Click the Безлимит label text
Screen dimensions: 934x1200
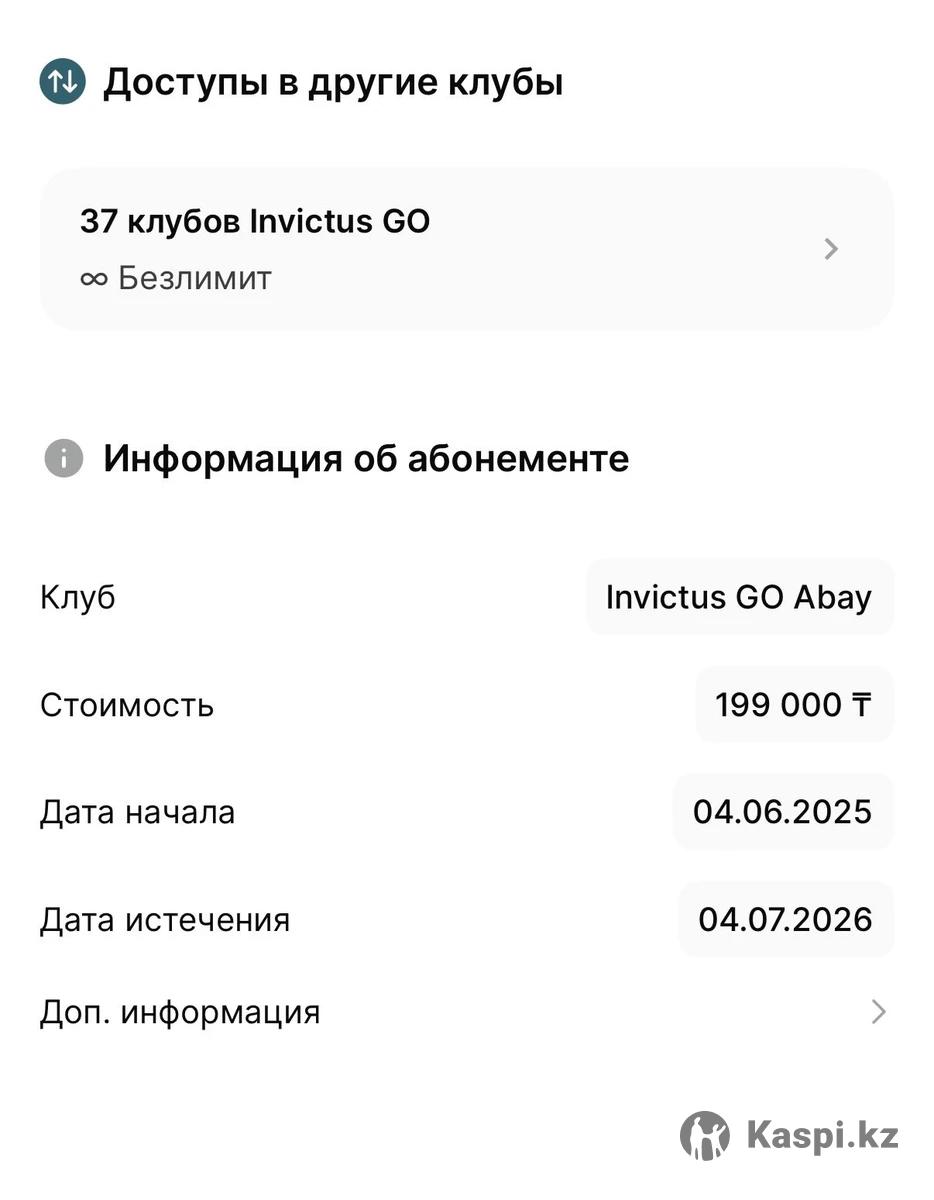coord(195,278)
